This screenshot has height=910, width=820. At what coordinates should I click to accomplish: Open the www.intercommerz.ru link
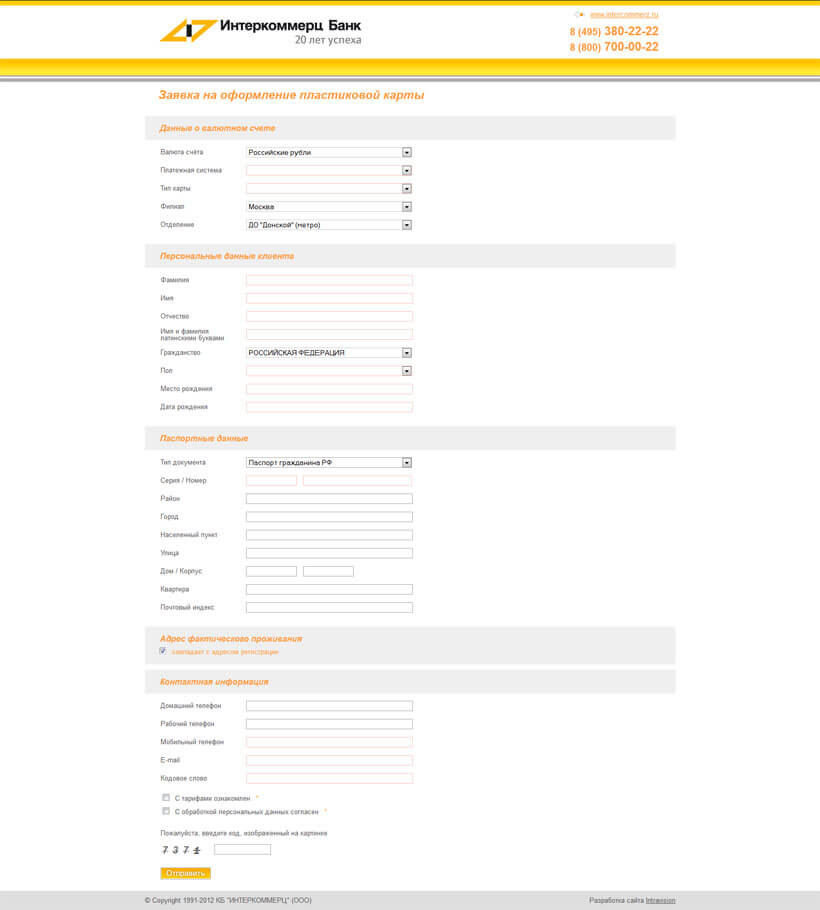click(624, 15)
